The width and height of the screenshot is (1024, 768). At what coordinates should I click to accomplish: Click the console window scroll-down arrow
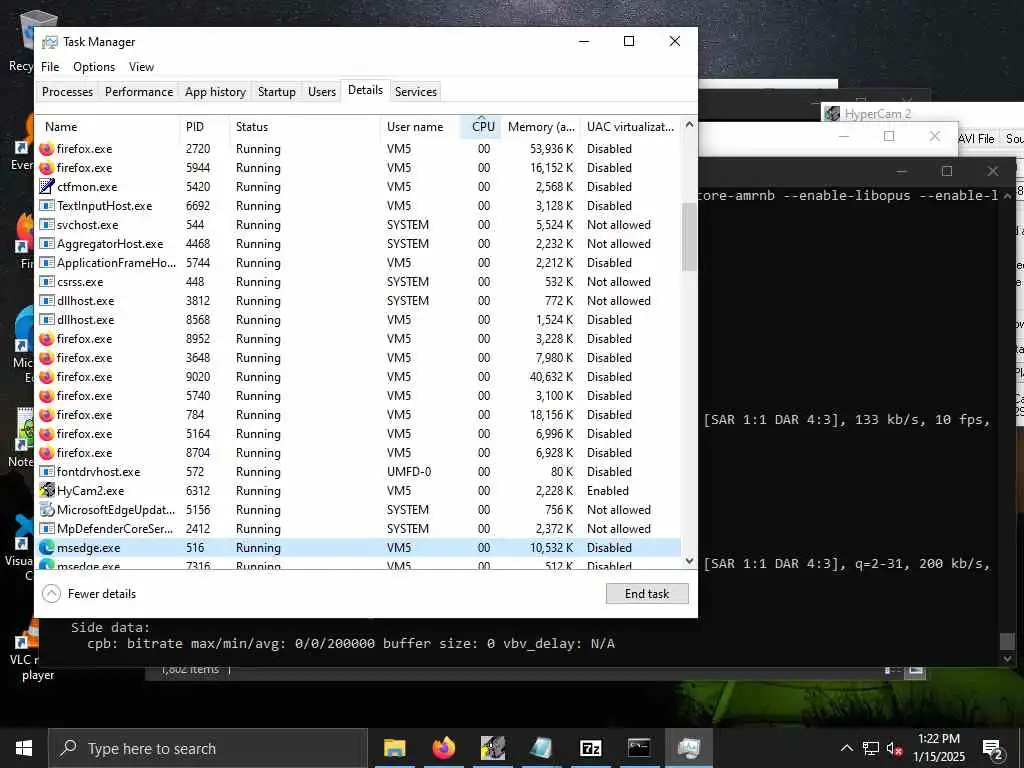click(x=1008, y=659)
